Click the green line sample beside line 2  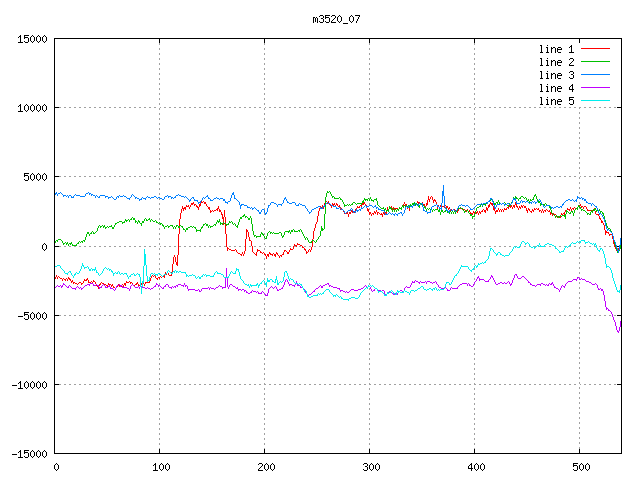(x=595, y=62)
